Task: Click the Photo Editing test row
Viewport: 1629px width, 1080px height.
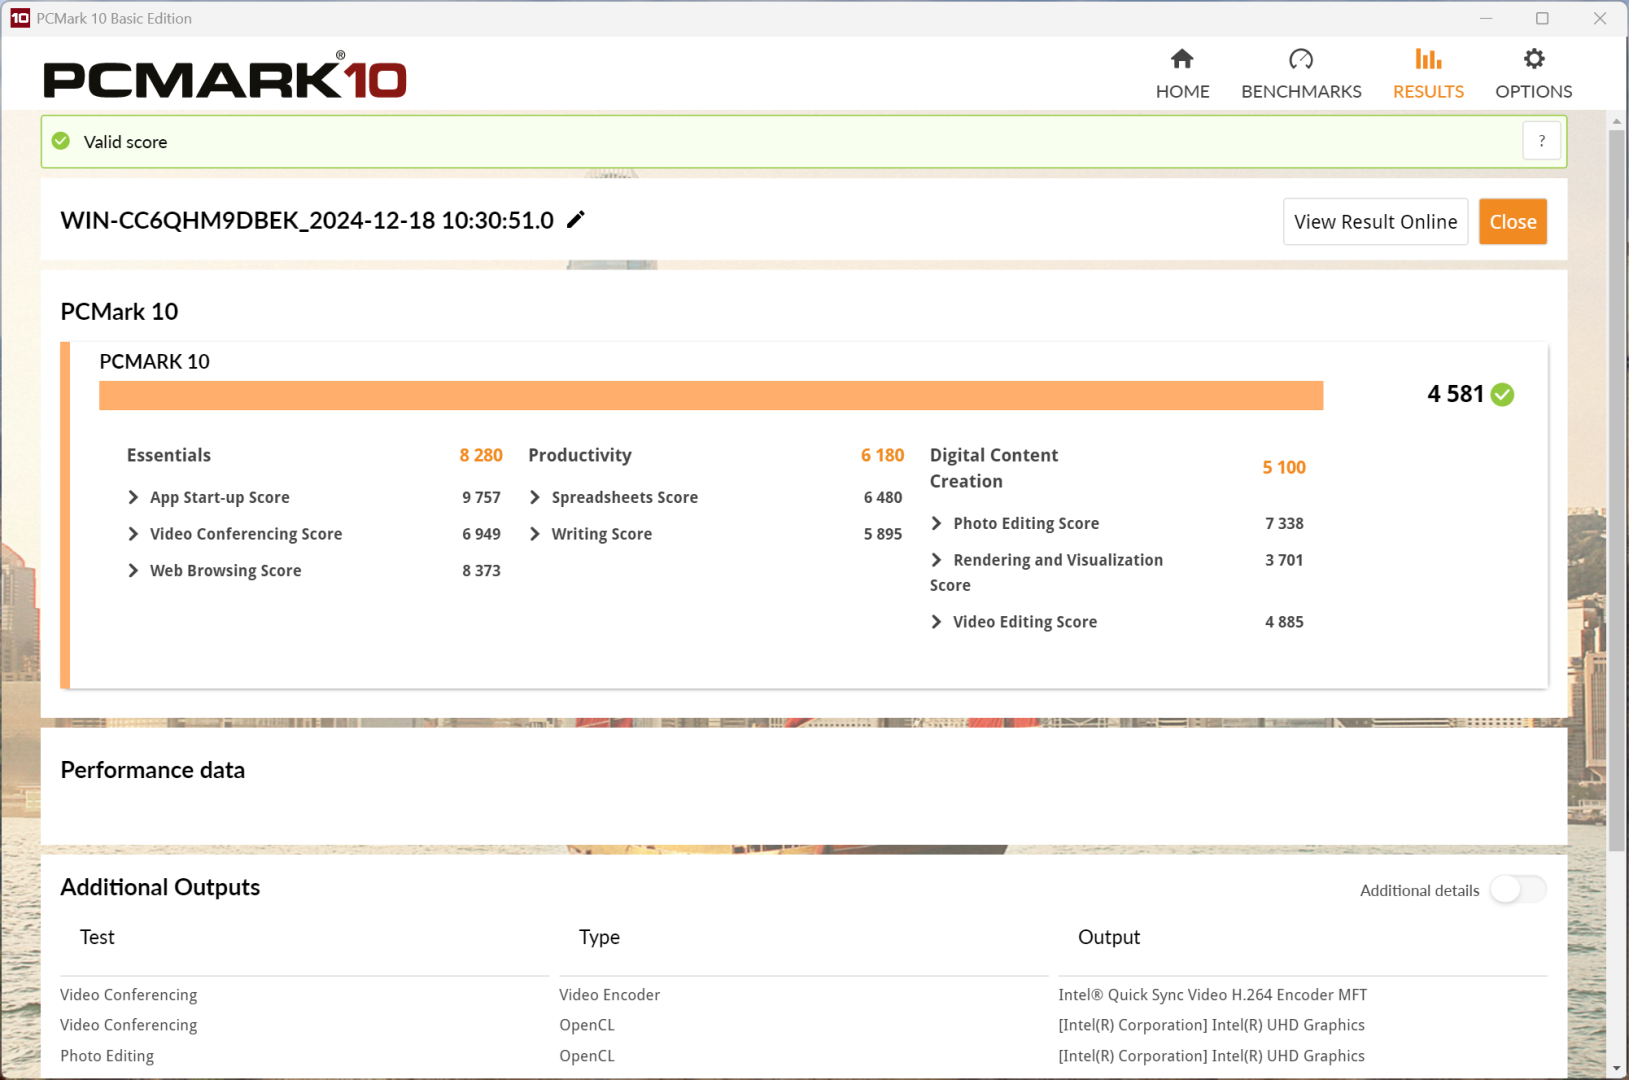Action: [x=107, y=1056]
